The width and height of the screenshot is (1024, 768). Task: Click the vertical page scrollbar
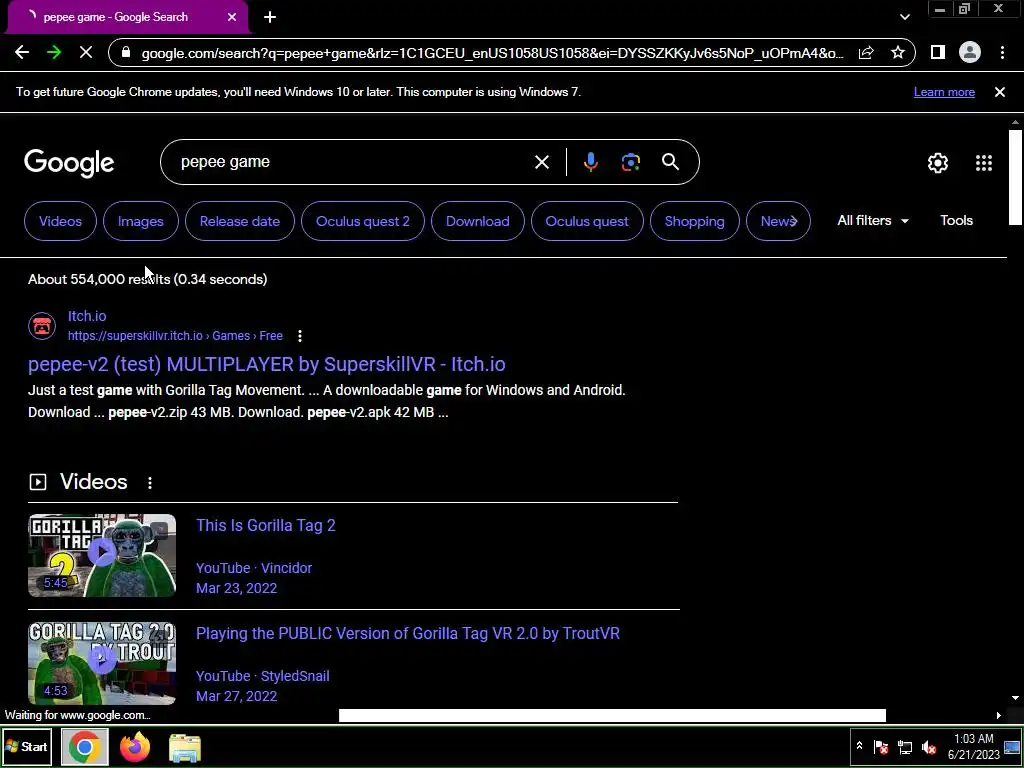point(1015,178)
